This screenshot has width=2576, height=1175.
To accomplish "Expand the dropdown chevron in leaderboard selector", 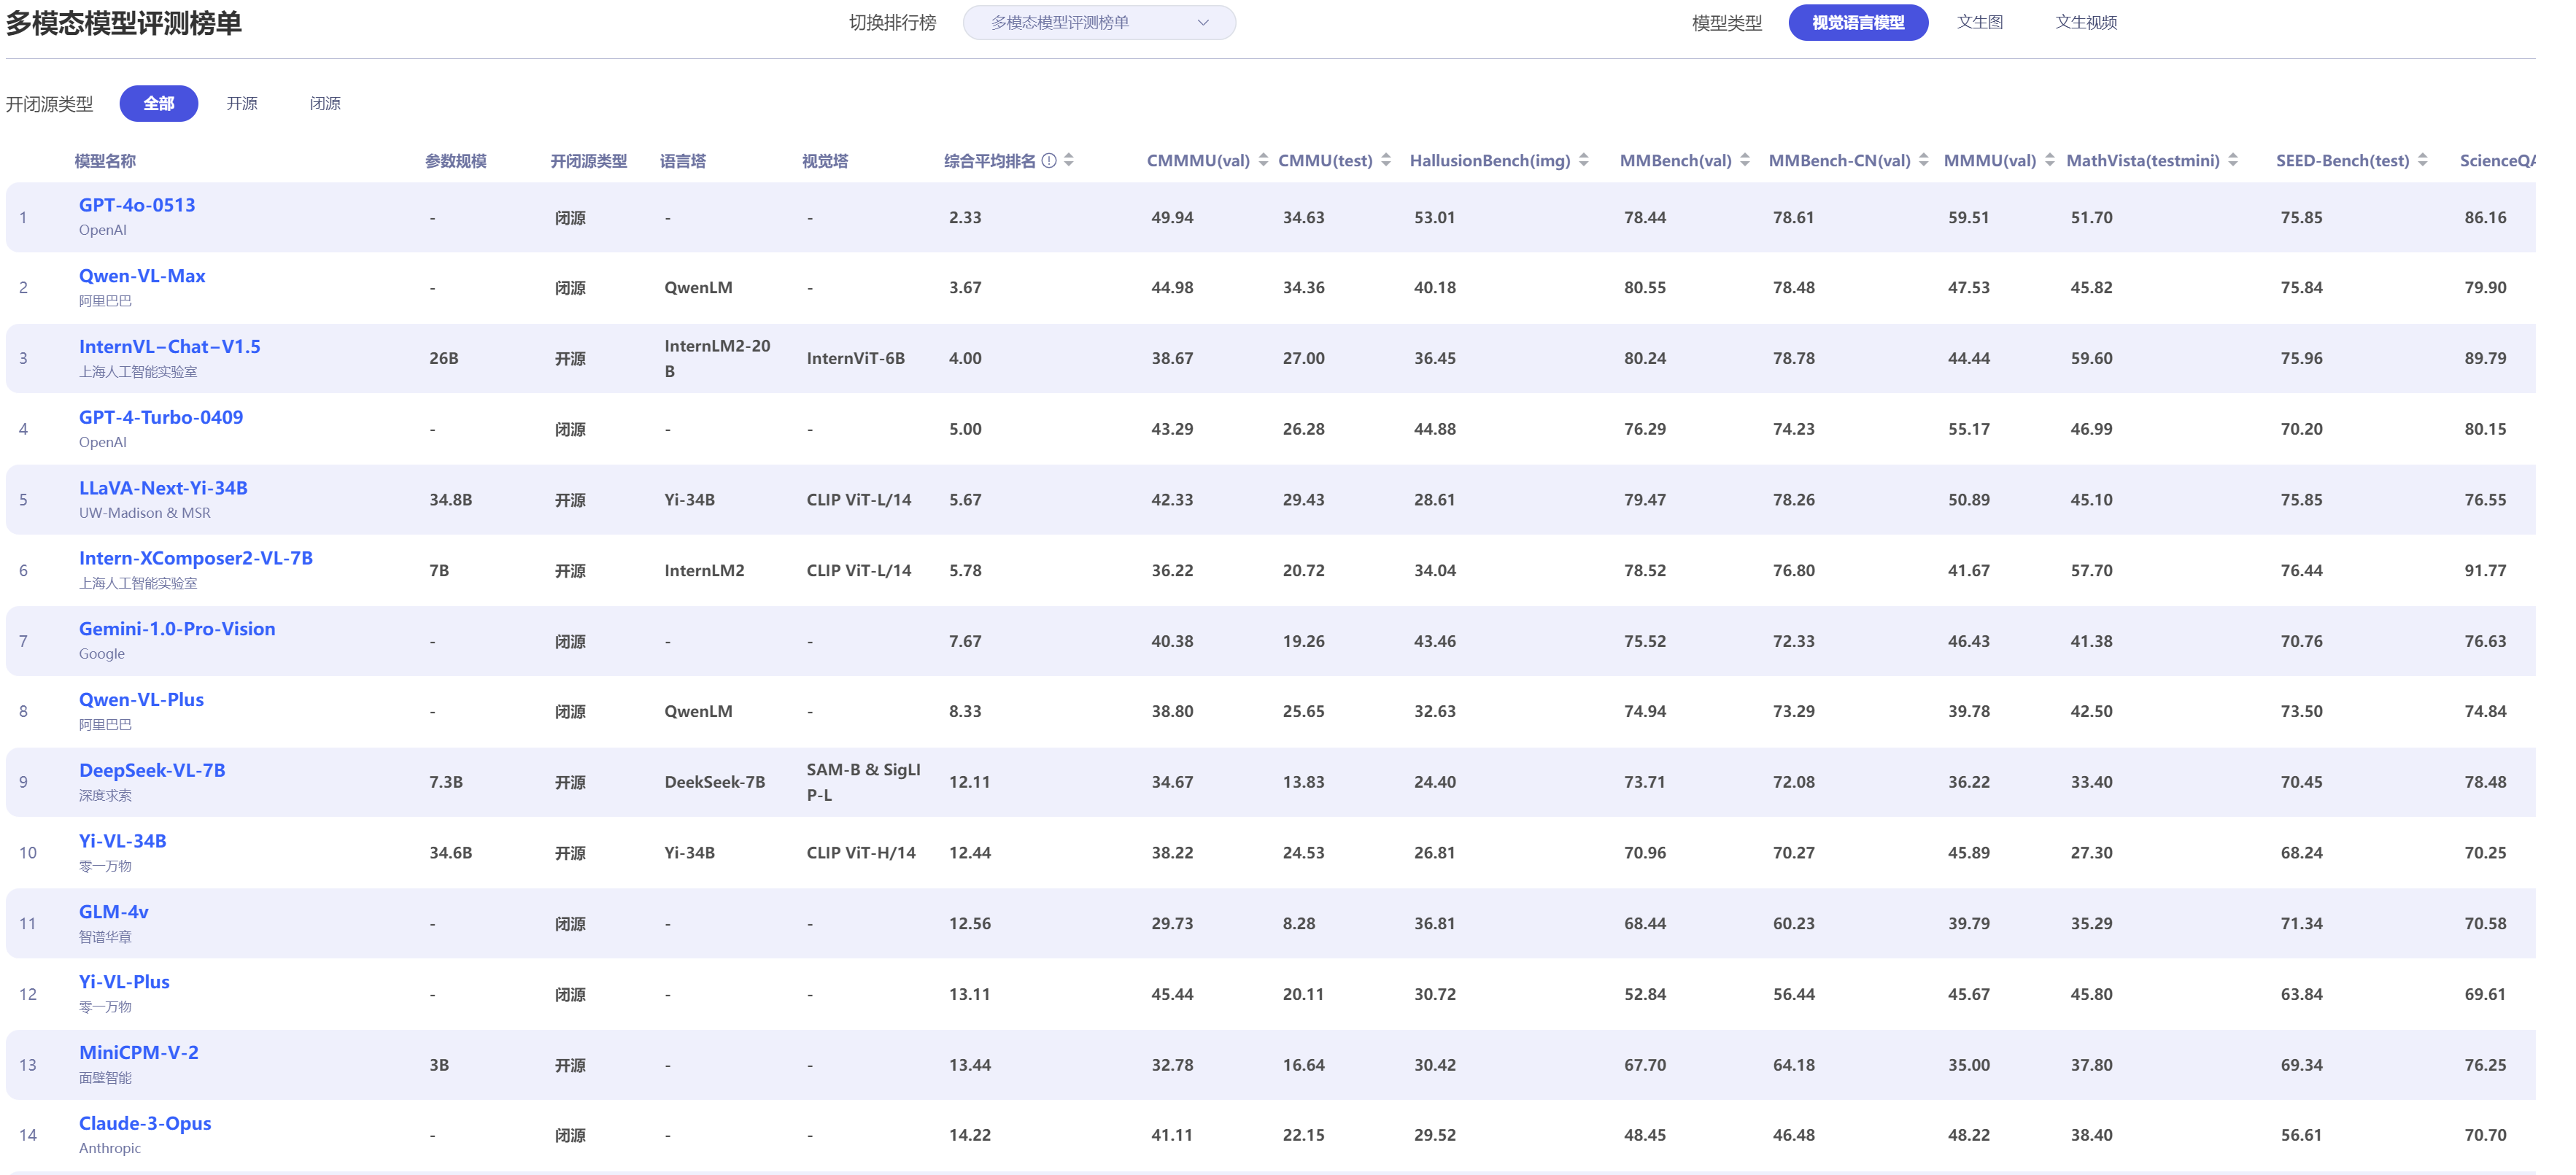I will coord(1203,23).
